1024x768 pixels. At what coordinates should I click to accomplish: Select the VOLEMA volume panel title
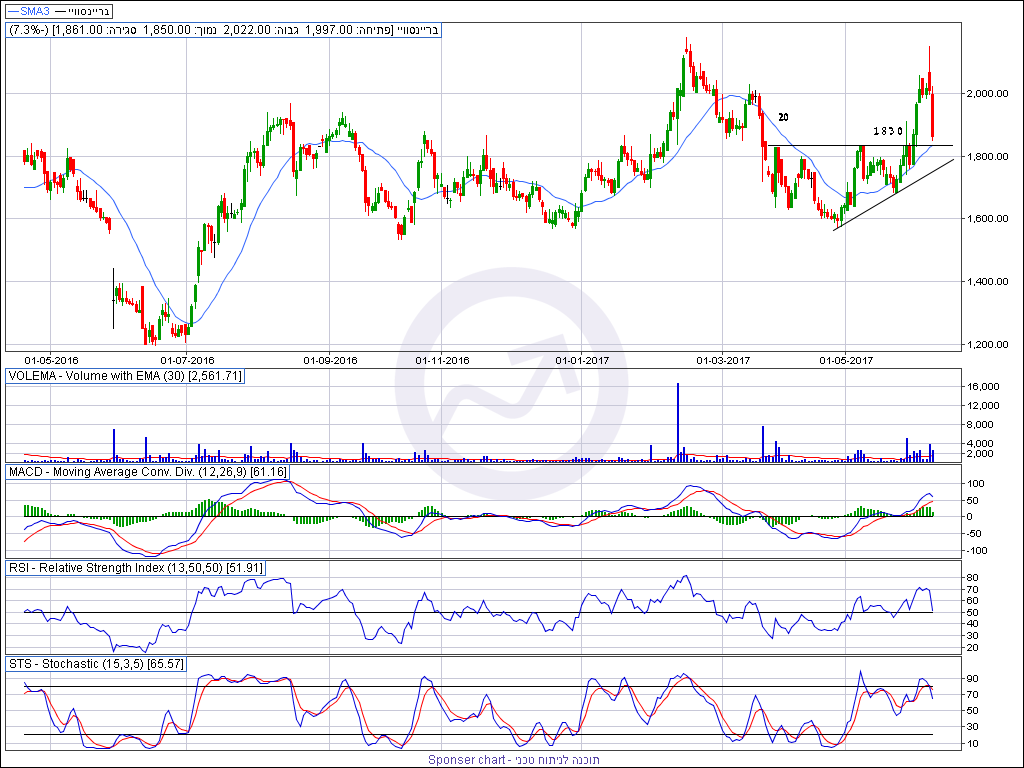pyautogui.click(x=125, y=376)
